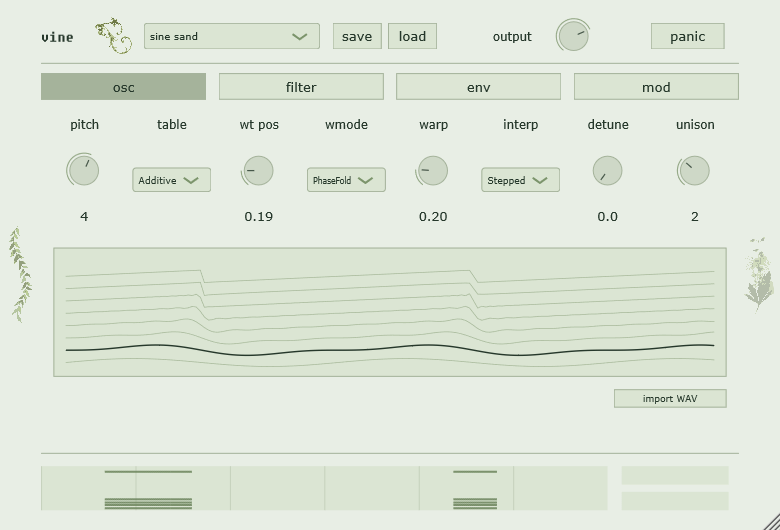Click the pitch value 4

(x=84, y=216)
